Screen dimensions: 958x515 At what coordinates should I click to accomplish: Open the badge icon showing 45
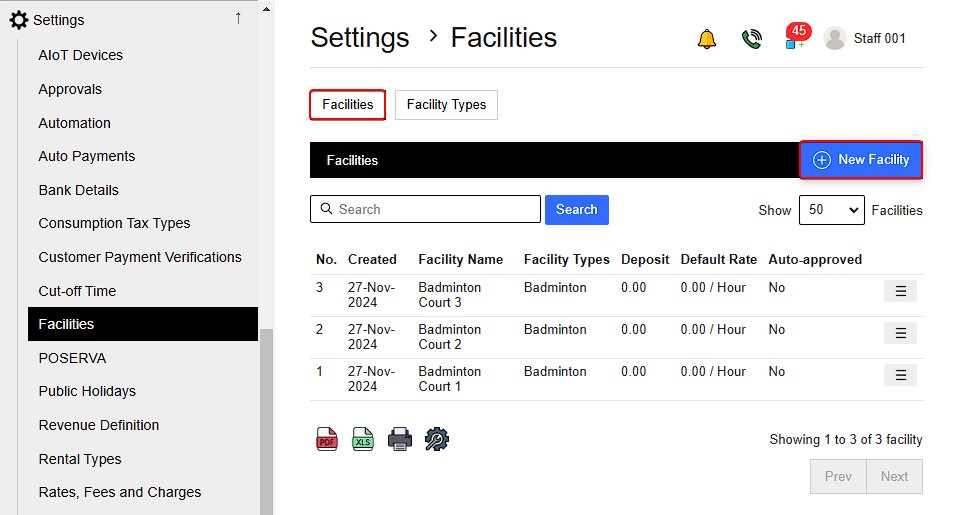[796, 38]
